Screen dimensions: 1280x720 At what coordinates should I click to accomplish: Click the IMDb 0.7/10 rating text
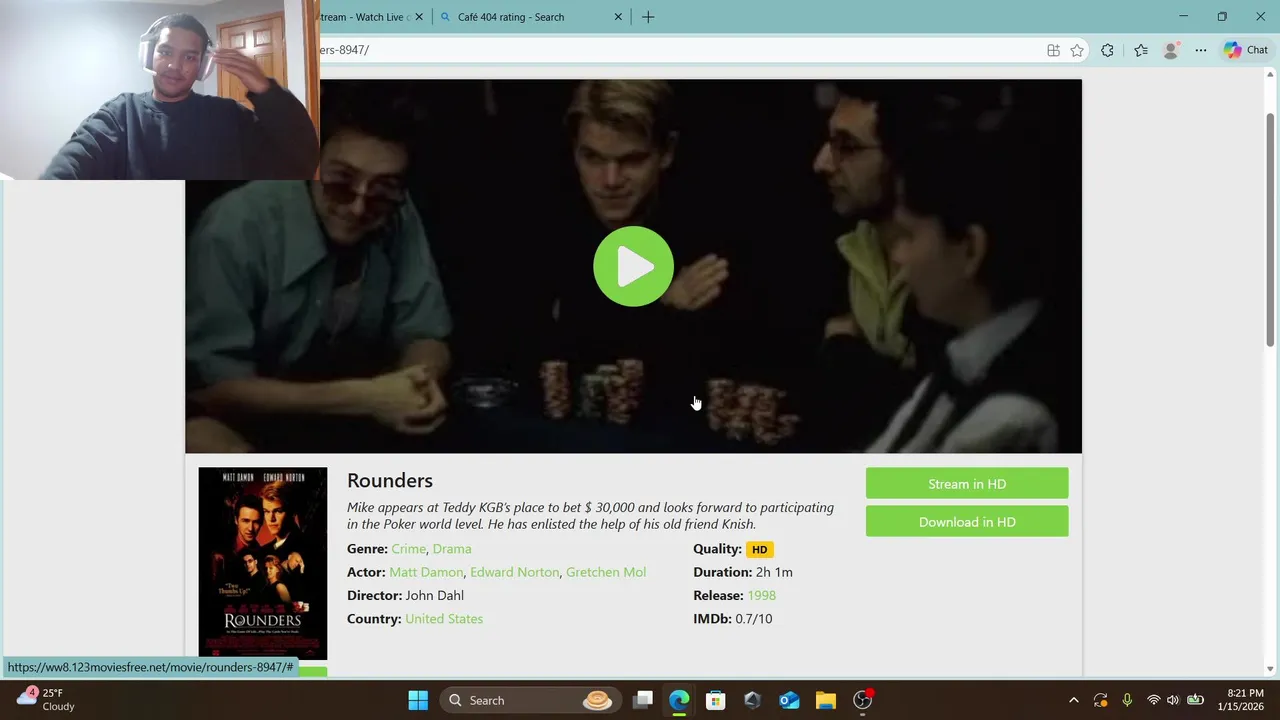pyautogui.click(x=733, y=619)
